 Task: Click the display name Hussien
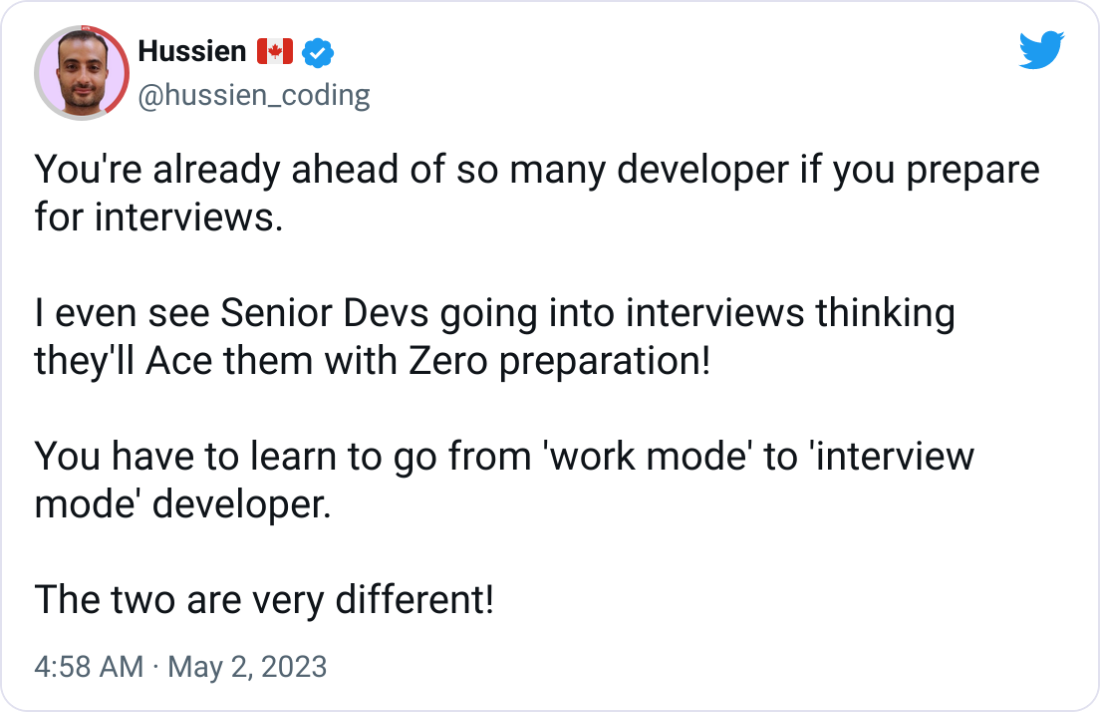click(x=190, y=51)
